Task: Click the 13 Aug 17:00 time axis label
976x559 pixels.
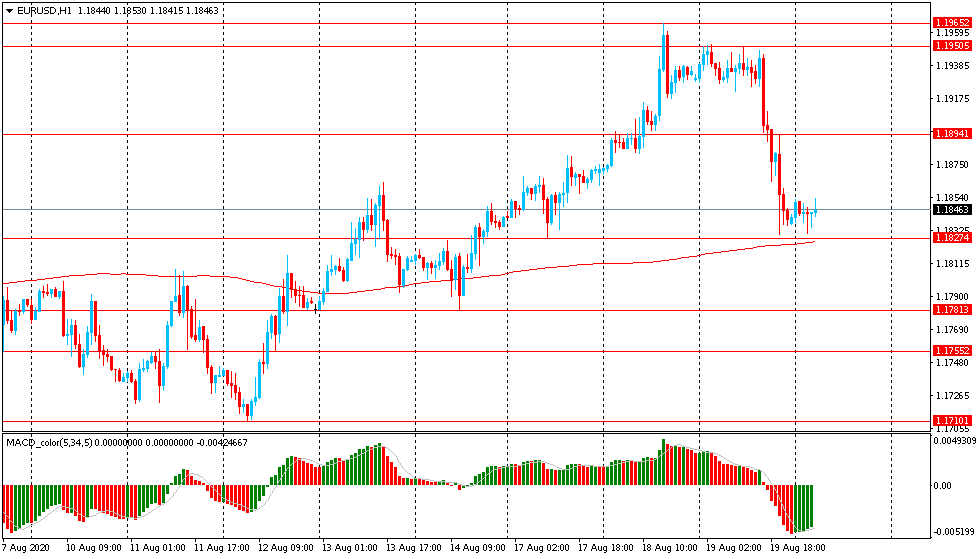Action: pyautogui.click(x=413, y=548)
